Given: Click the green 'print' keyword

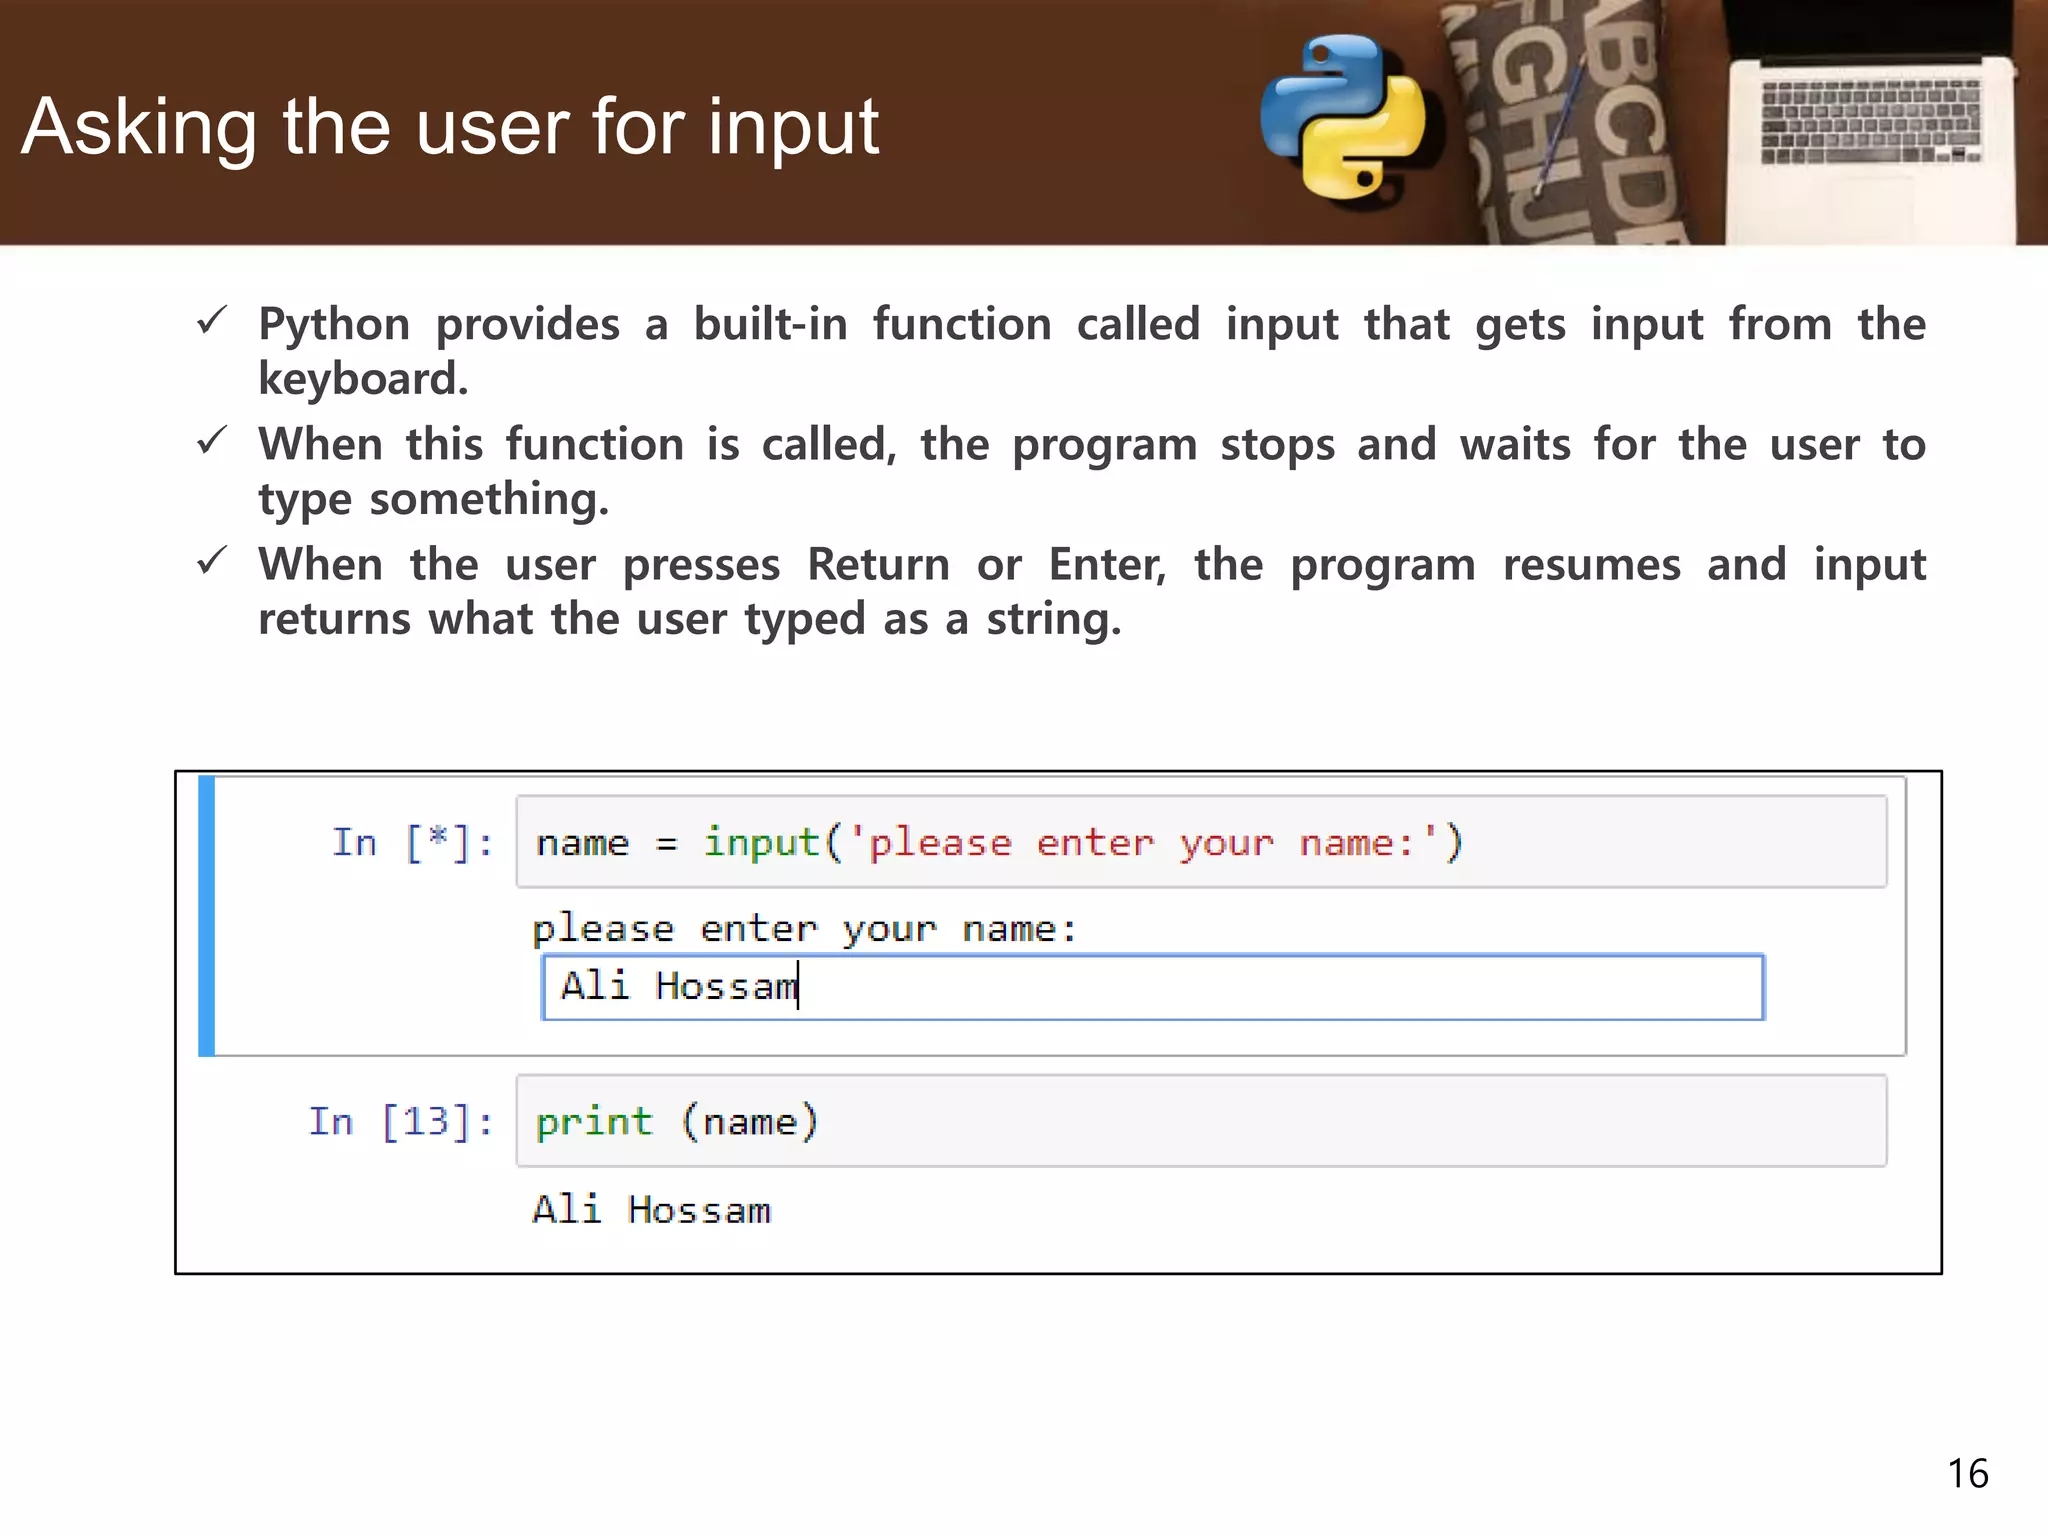Looking at the screenshot, I should click(x=593, y=1122).
